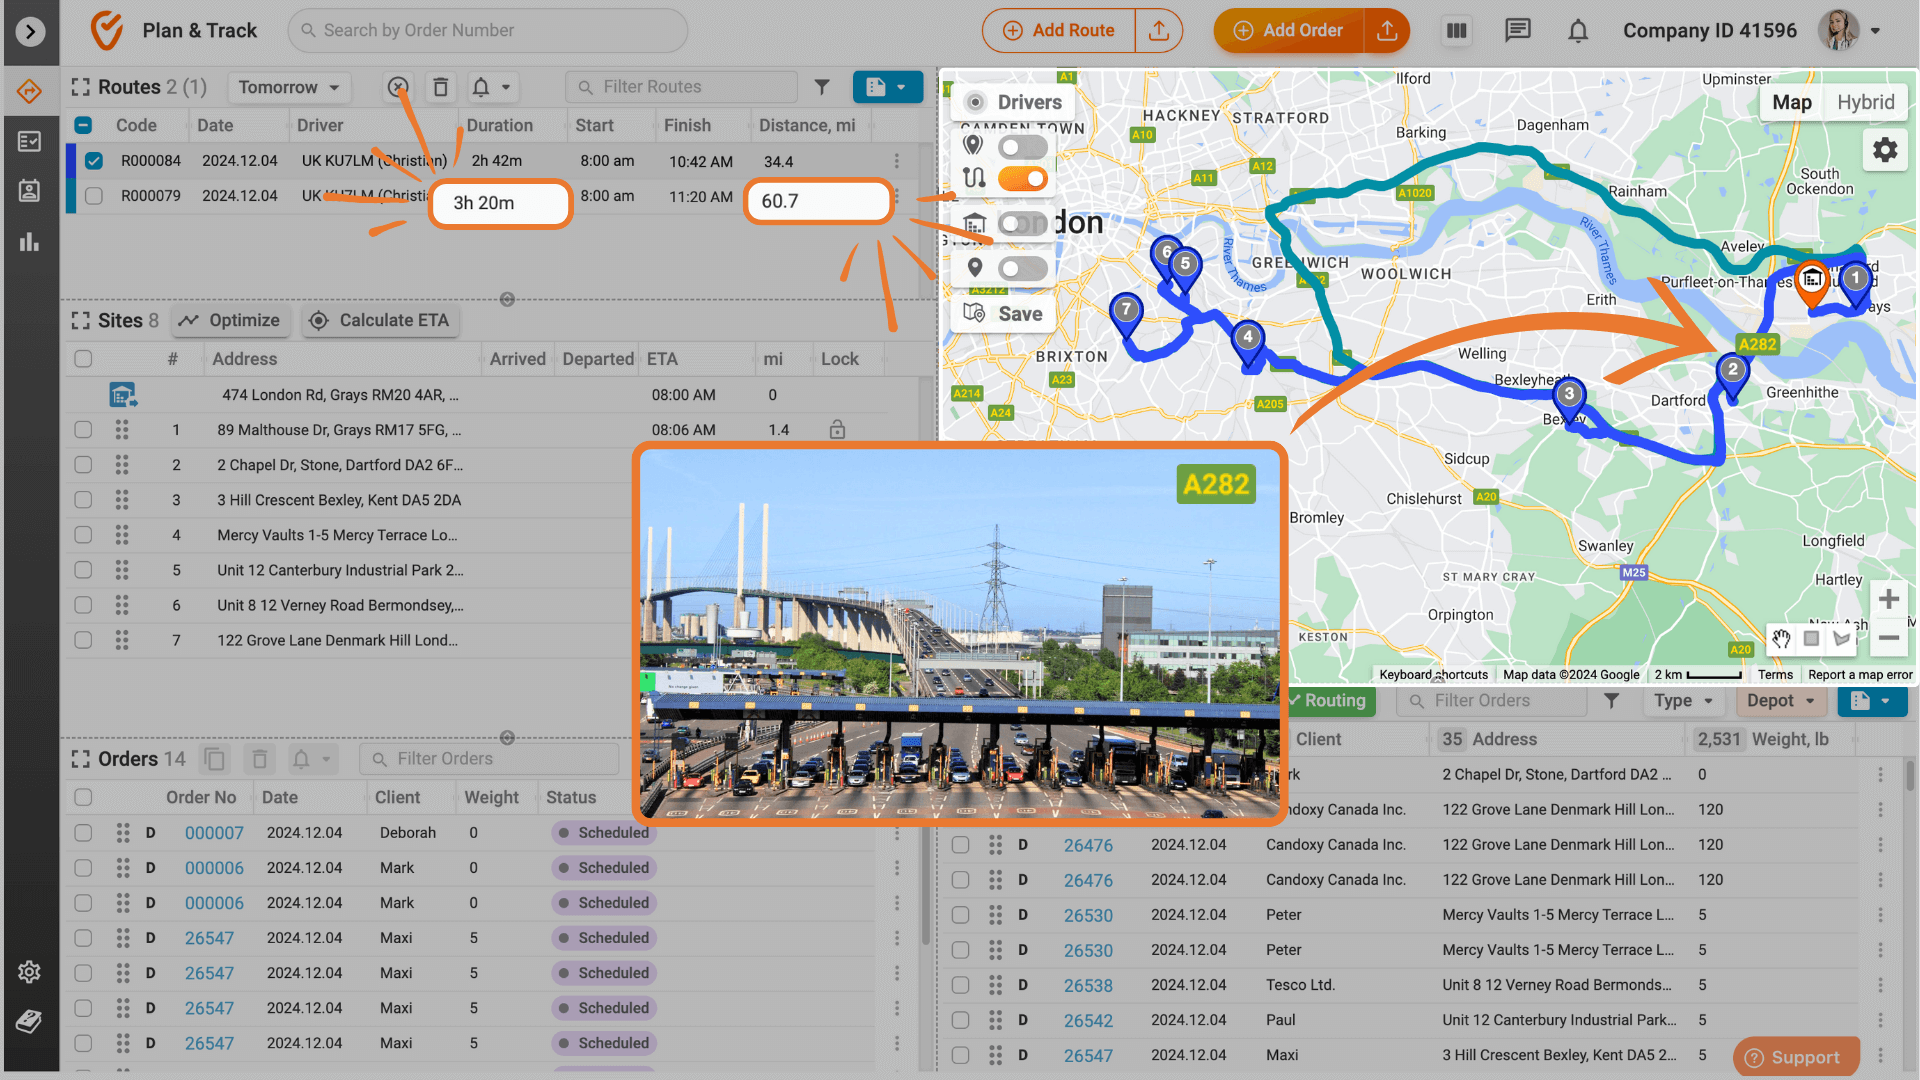Open the Routes section in the sidebar
Viewport: 1920px width, 1080px height.
(29, 92)
